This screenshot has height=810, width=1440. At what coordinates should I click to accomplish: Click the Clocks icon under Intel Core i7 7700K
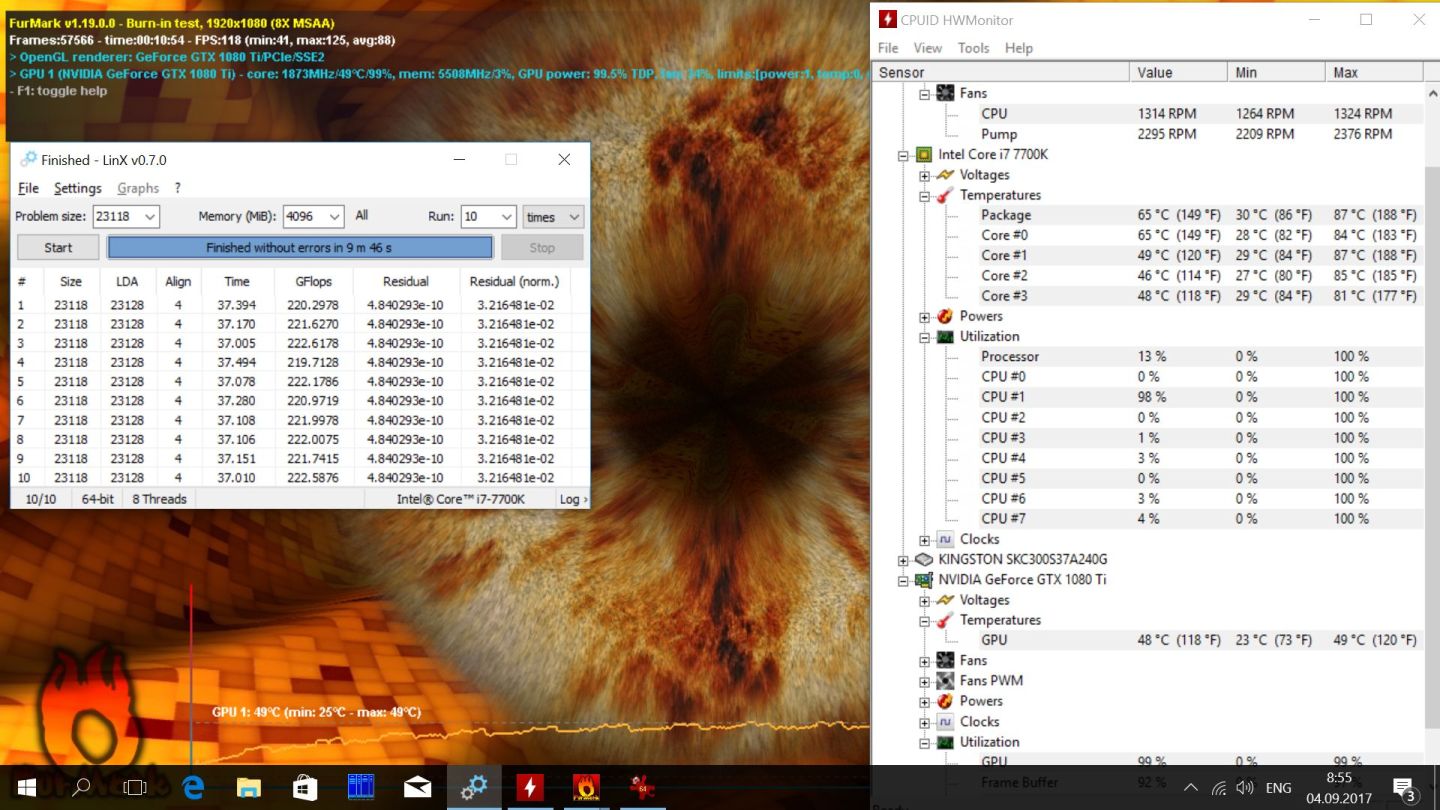[945, 539]
